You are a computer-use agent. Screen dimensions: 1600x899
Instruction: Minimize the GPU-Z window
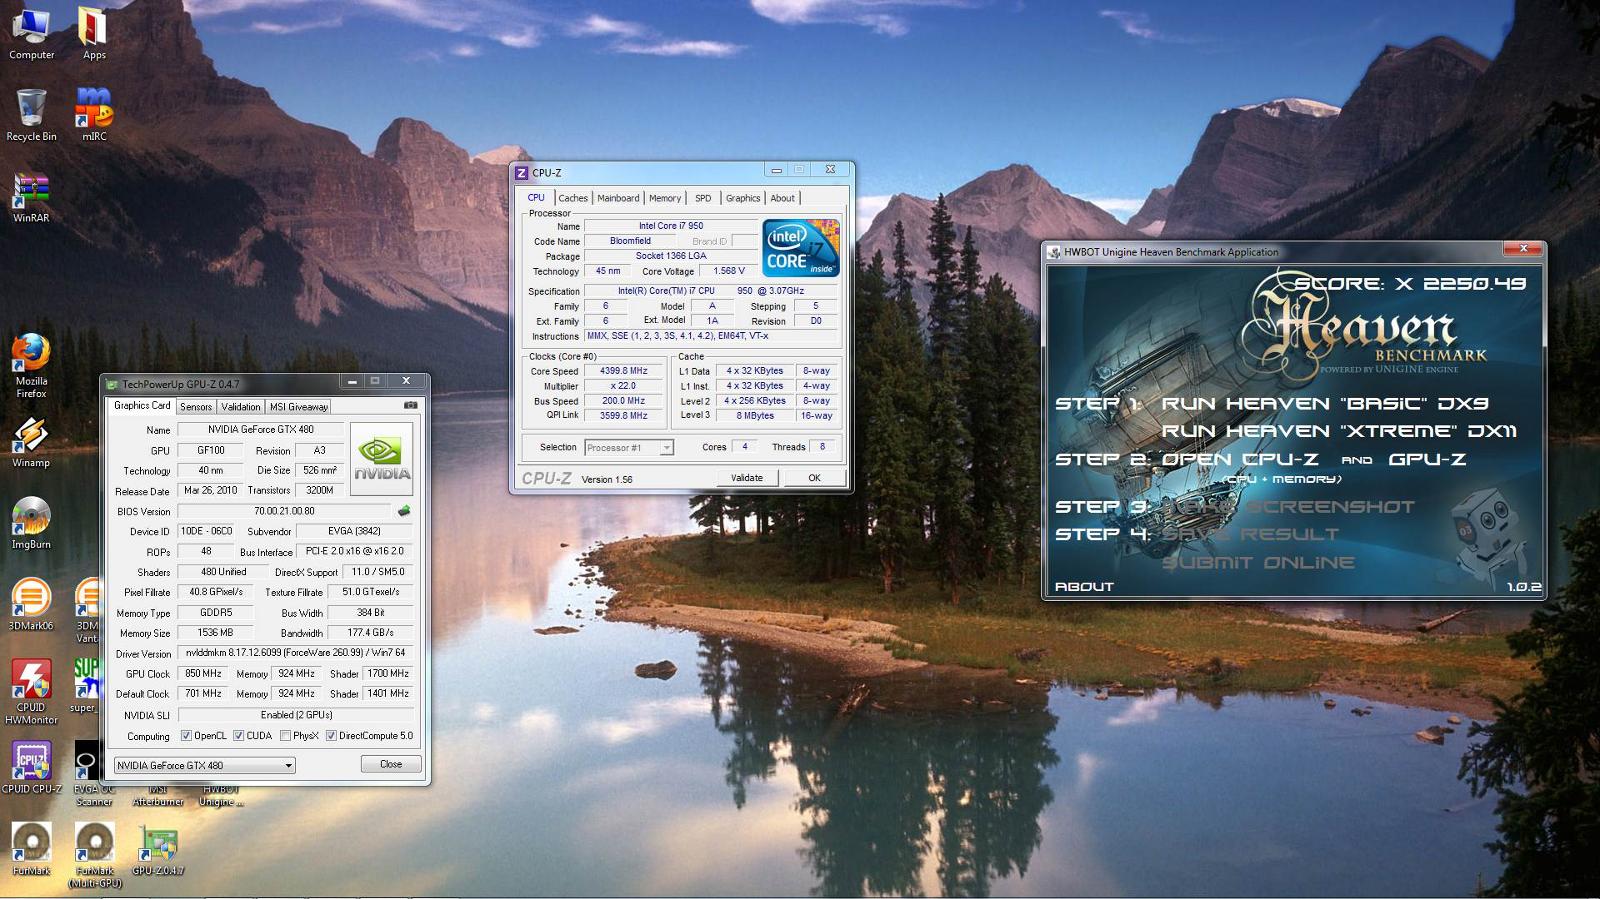click(x=351, y=381)
